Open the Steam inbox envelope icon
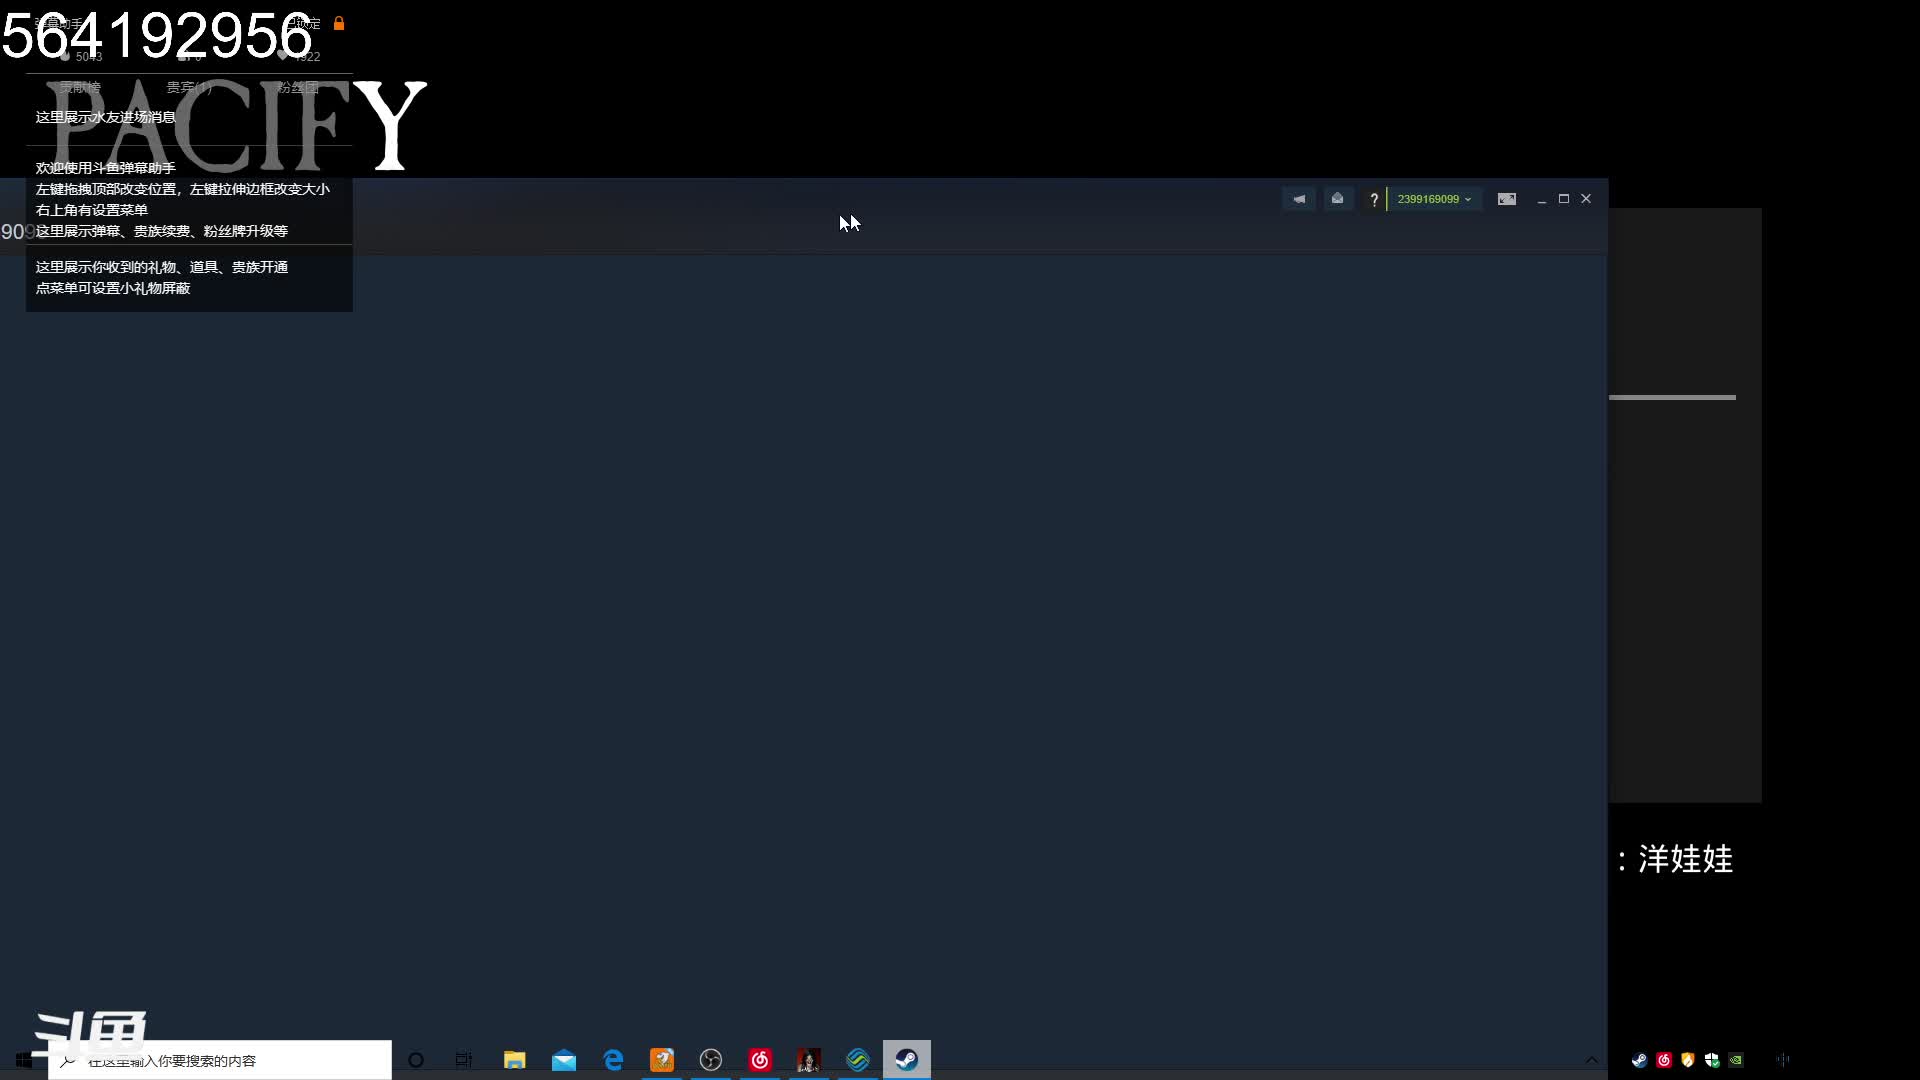 pyautogui.click(x=1337, y=199)
